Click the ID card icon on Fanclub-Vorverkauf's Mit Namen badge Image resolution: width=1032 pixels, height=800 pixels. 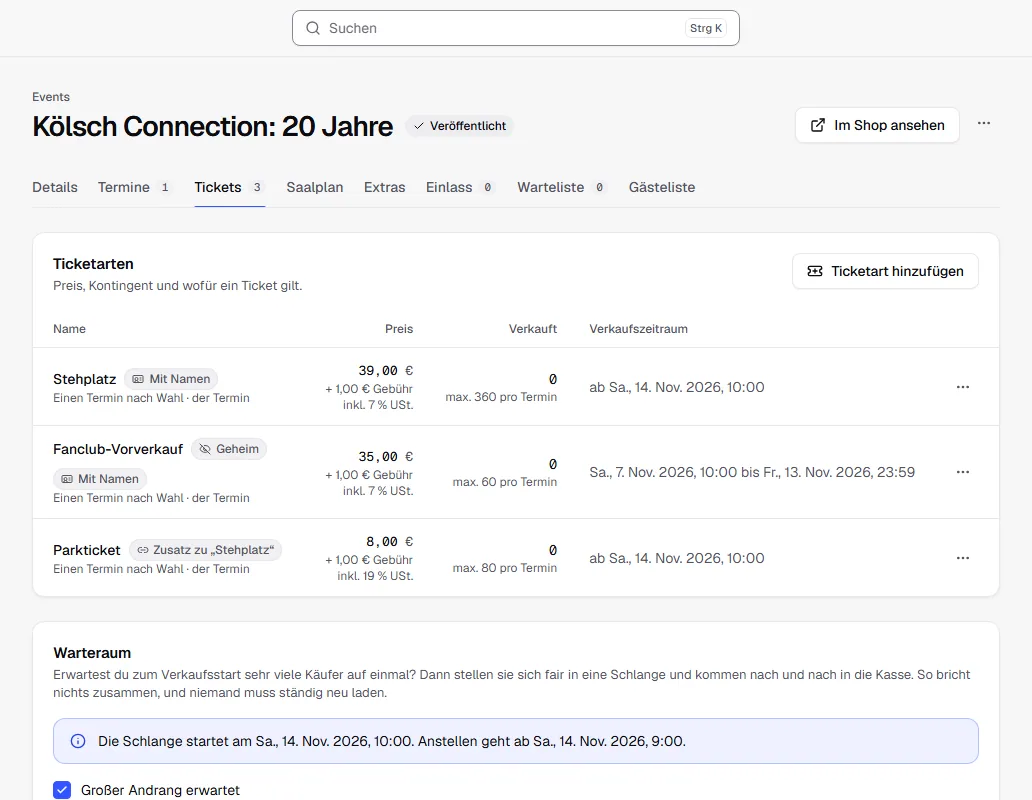click(67, 479)
